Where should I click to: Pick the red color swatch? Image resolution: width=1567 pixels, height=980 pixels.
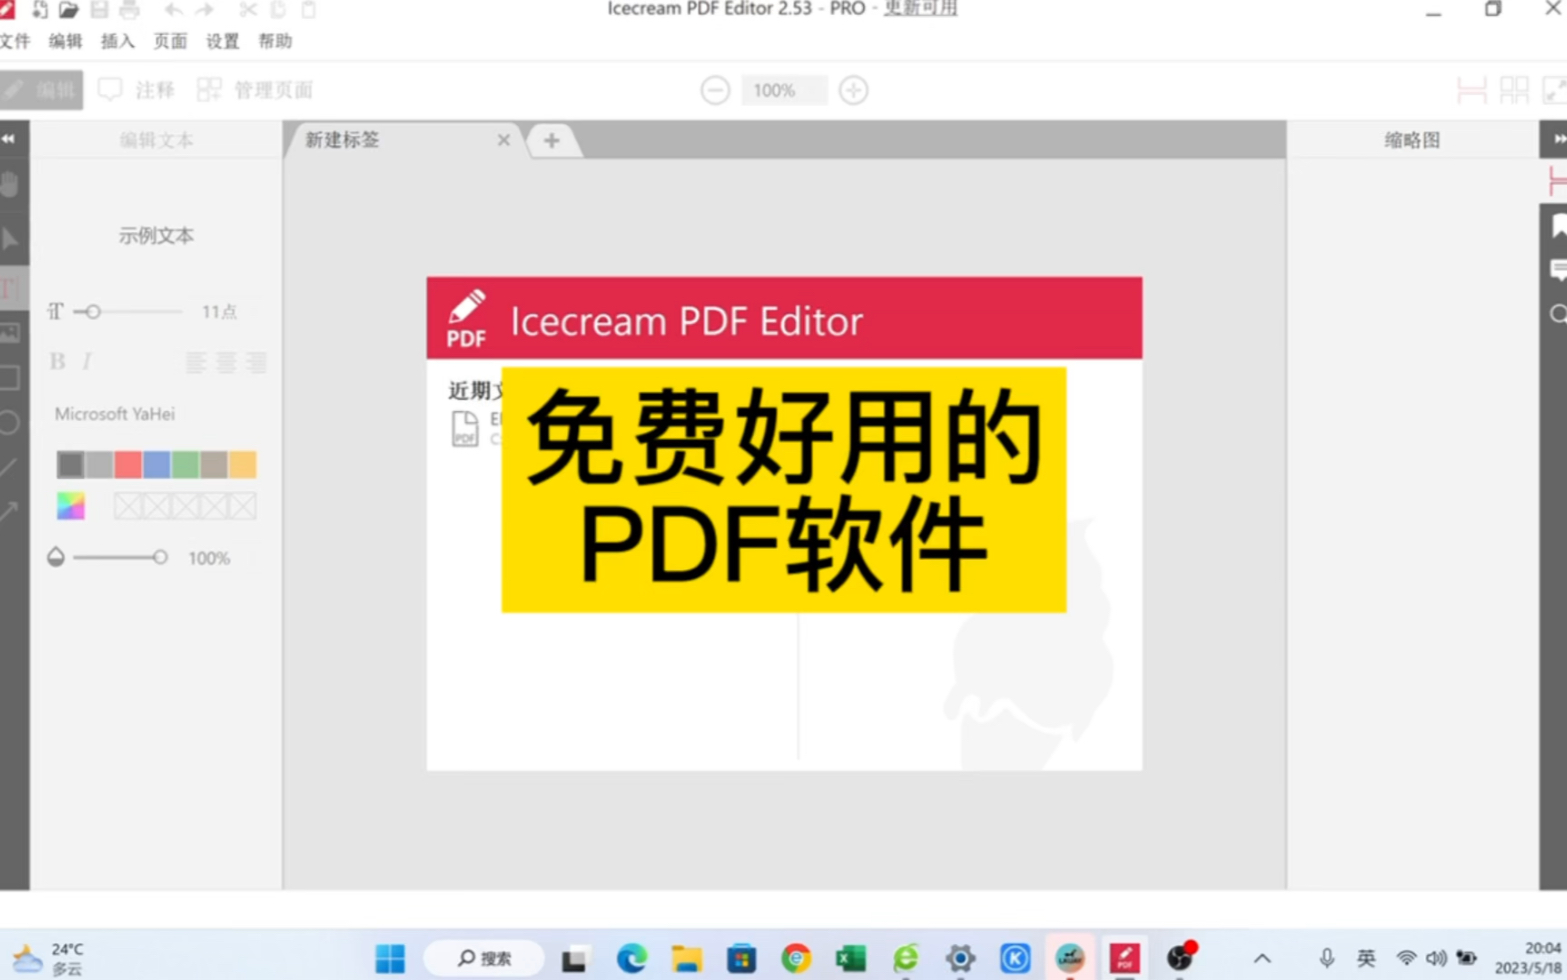coord(128,464)
